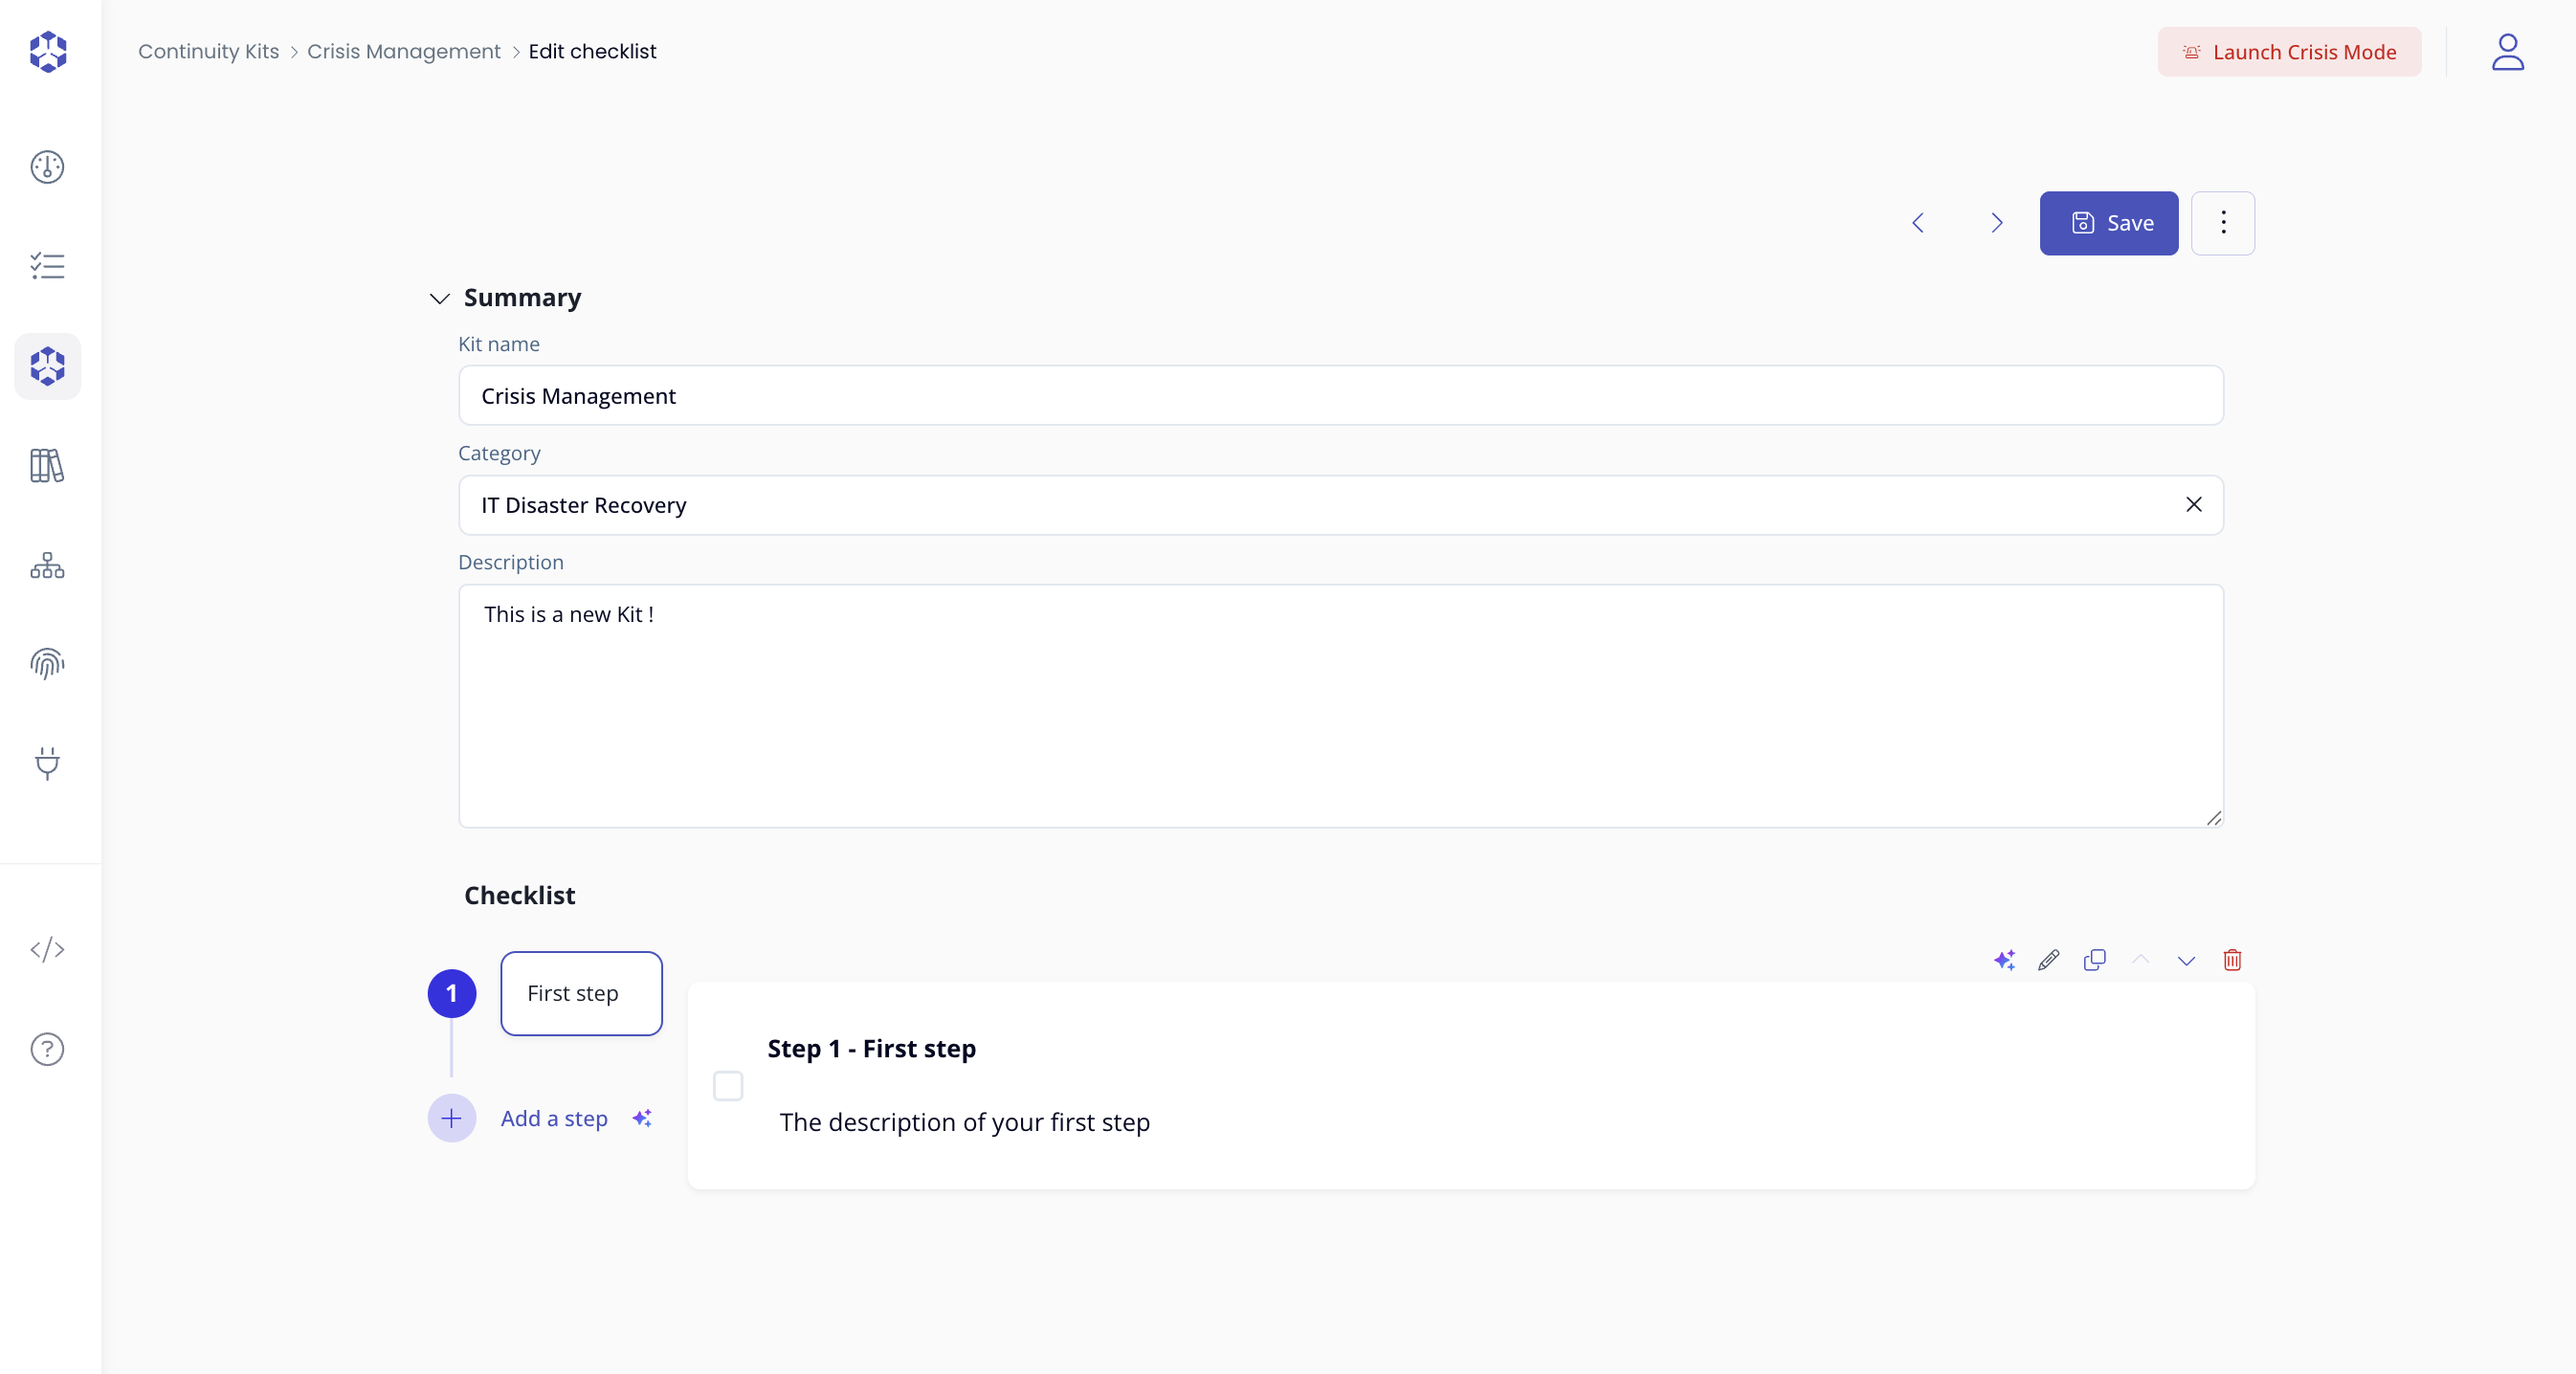
Task: Click the Save button
Action: pos(2108,223)
